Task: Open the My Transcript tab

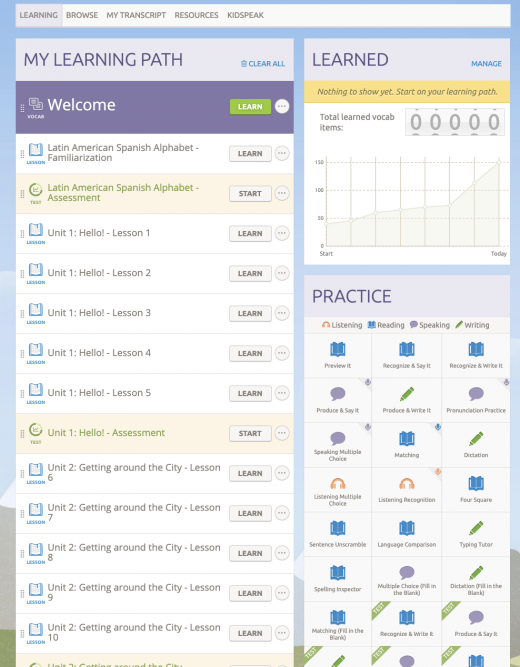Action: coord(136,15)
